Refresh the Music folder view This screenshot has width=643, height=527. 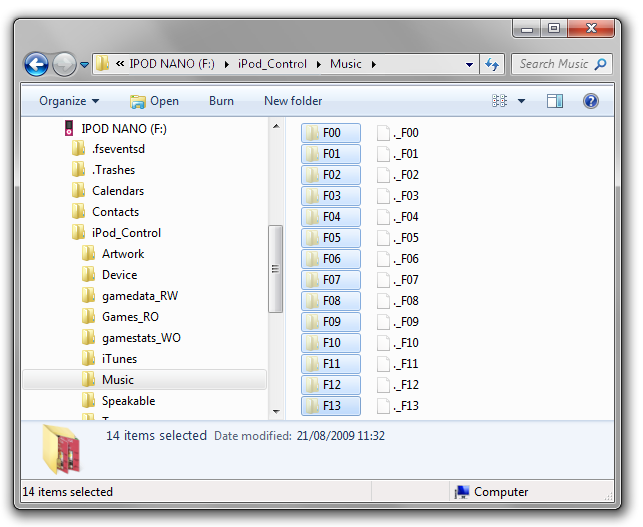tap(492, 64)
